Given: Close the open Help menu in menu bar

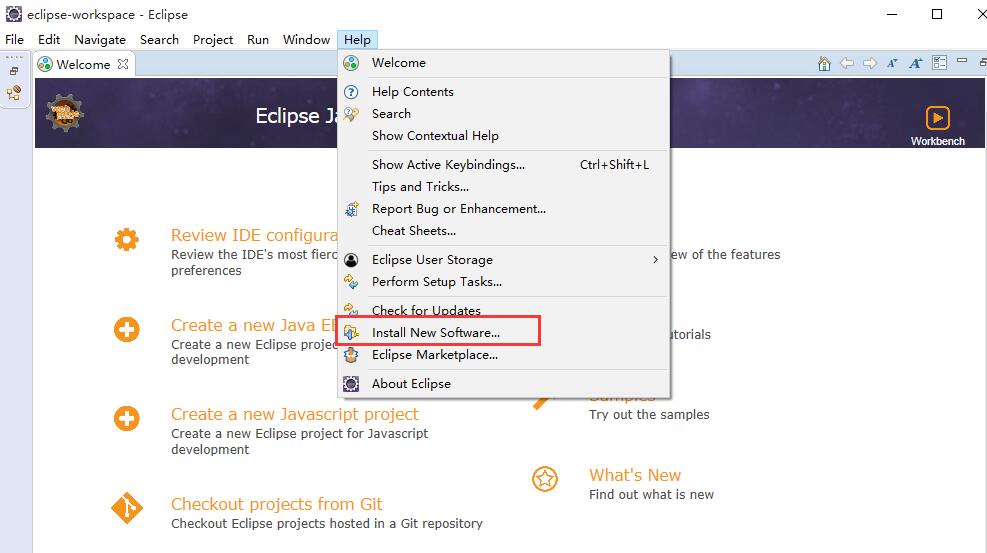Looking at the screenshot, I should click(x=358, y=40).
